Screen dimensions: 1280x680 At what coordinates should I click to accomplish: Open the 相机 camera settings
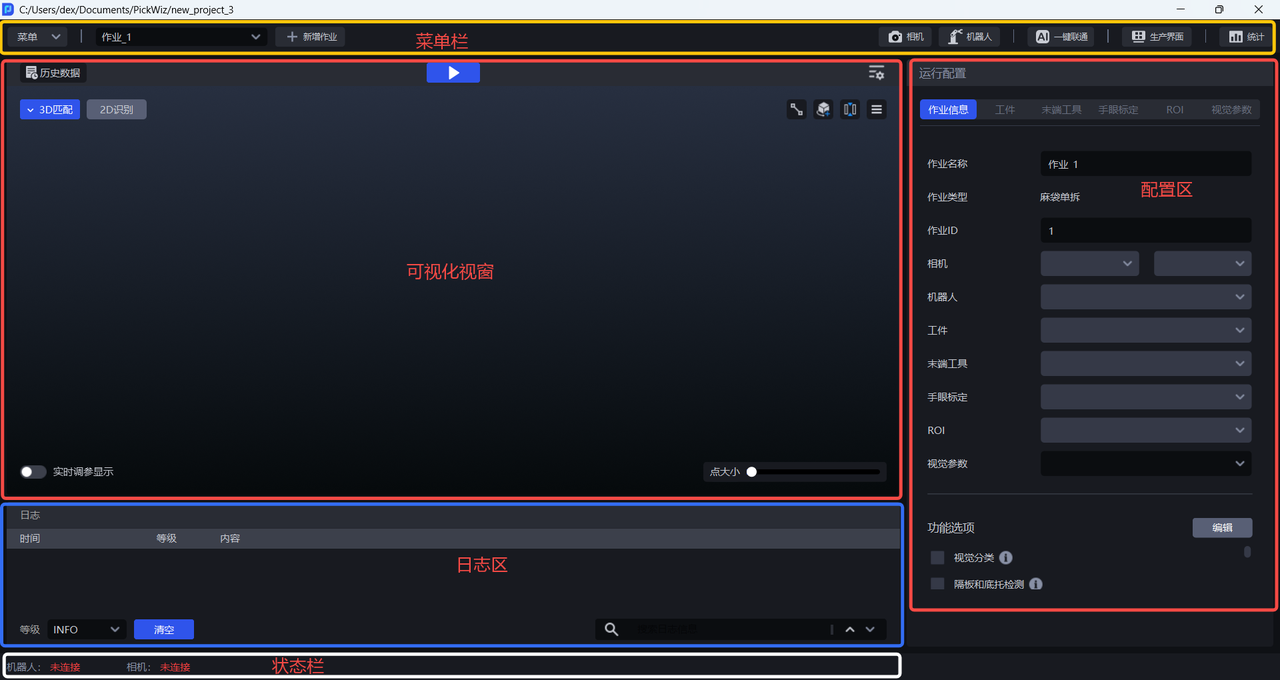click(906, 37)
